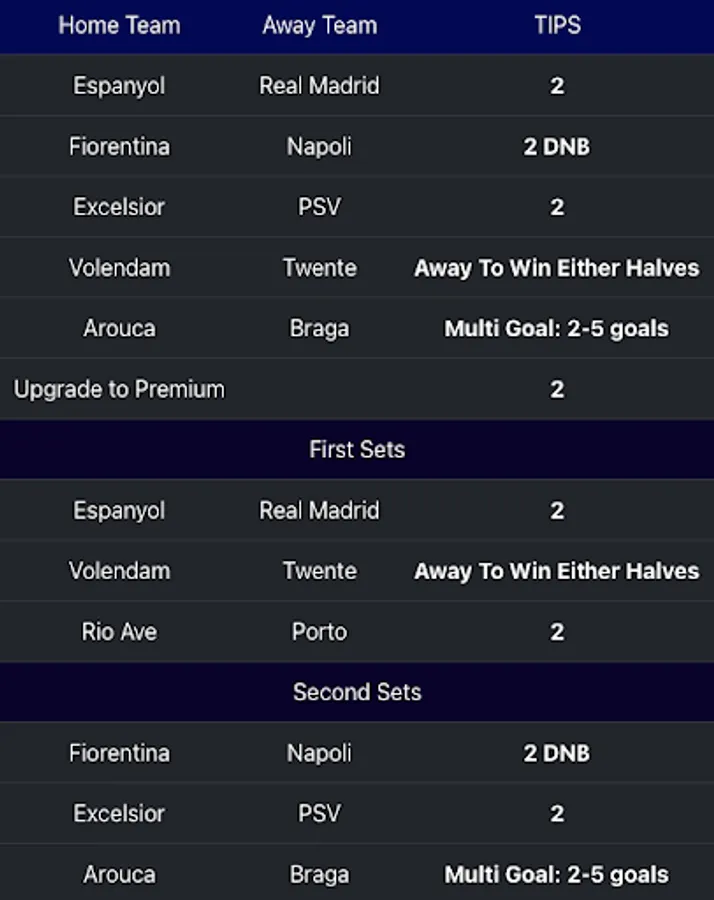This screenshot has width=714, height=900.
Task: Select the Porto away team cell
Action: pyautogui.click(x=319, y=632)
